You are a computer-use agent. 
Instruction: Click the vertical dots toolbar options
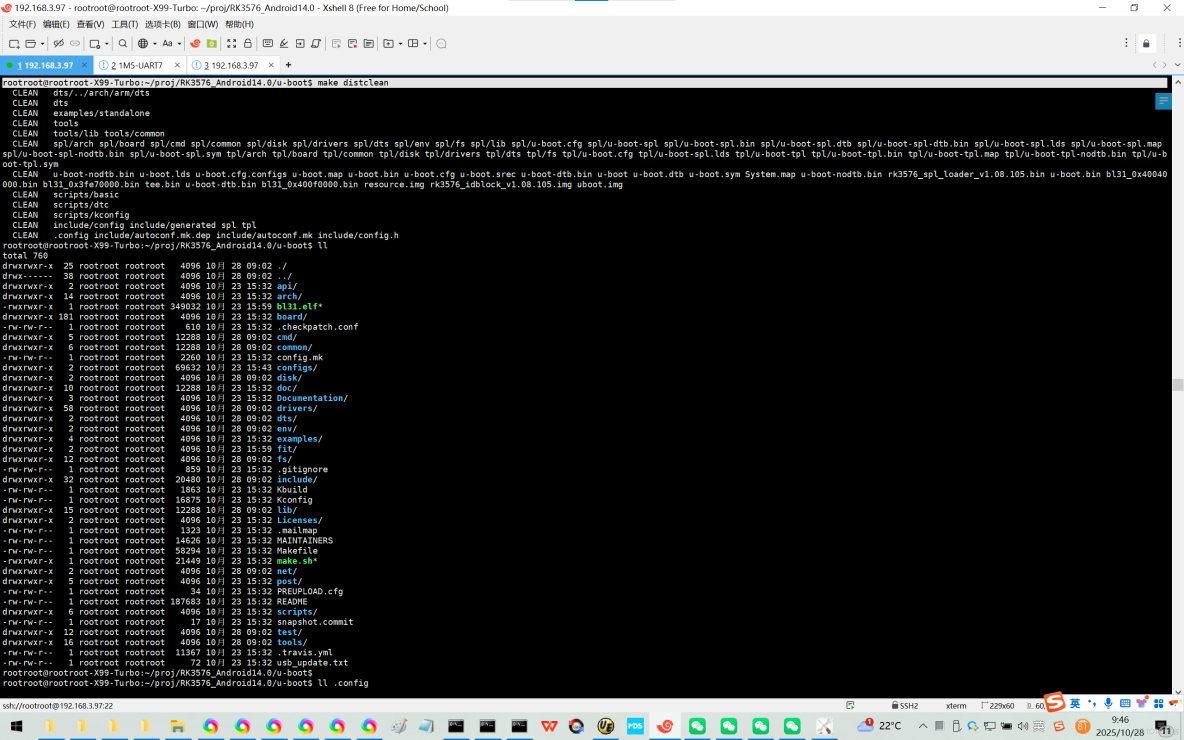click(1126, 43)
